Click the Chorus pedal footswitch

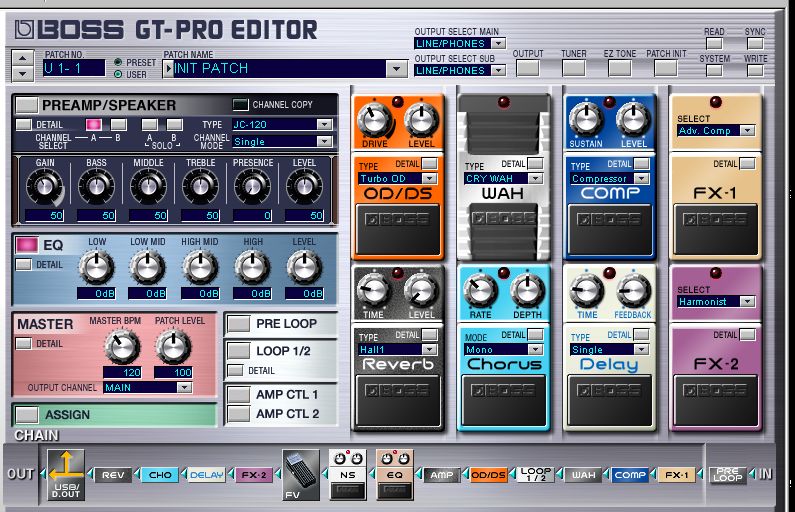coord(504,400)
